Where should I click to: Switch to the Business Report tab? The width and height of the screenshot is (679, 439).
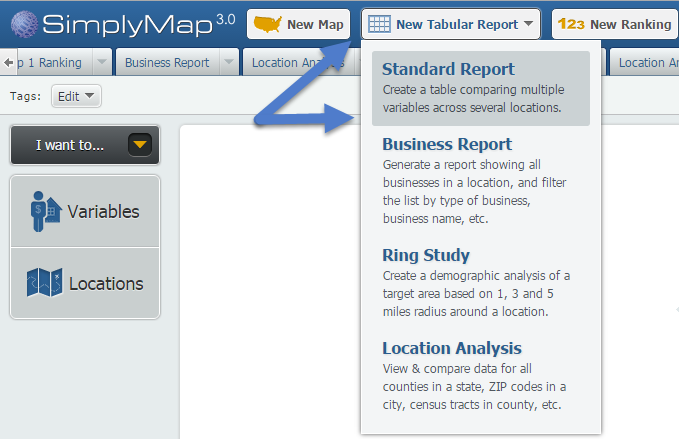[167, 63]
